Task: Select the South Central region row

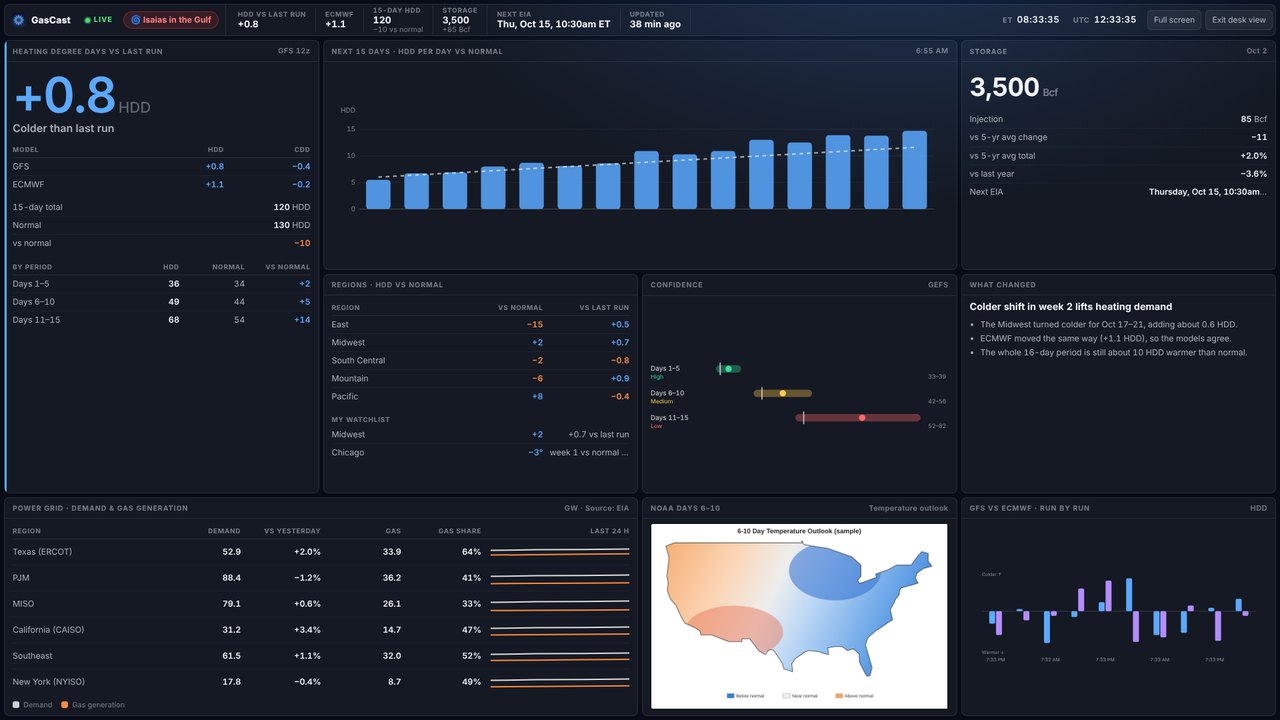Action: (480, 360)
